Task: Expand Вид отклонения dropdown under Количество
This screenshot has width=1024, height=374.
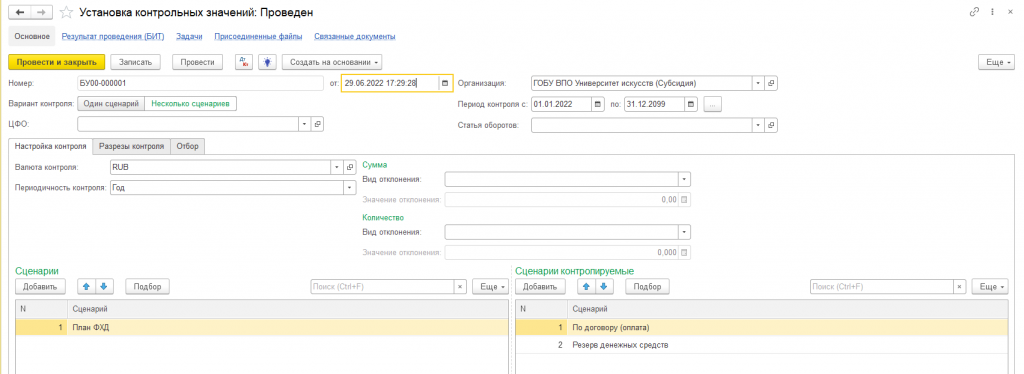Action: (x=684, y=232)
